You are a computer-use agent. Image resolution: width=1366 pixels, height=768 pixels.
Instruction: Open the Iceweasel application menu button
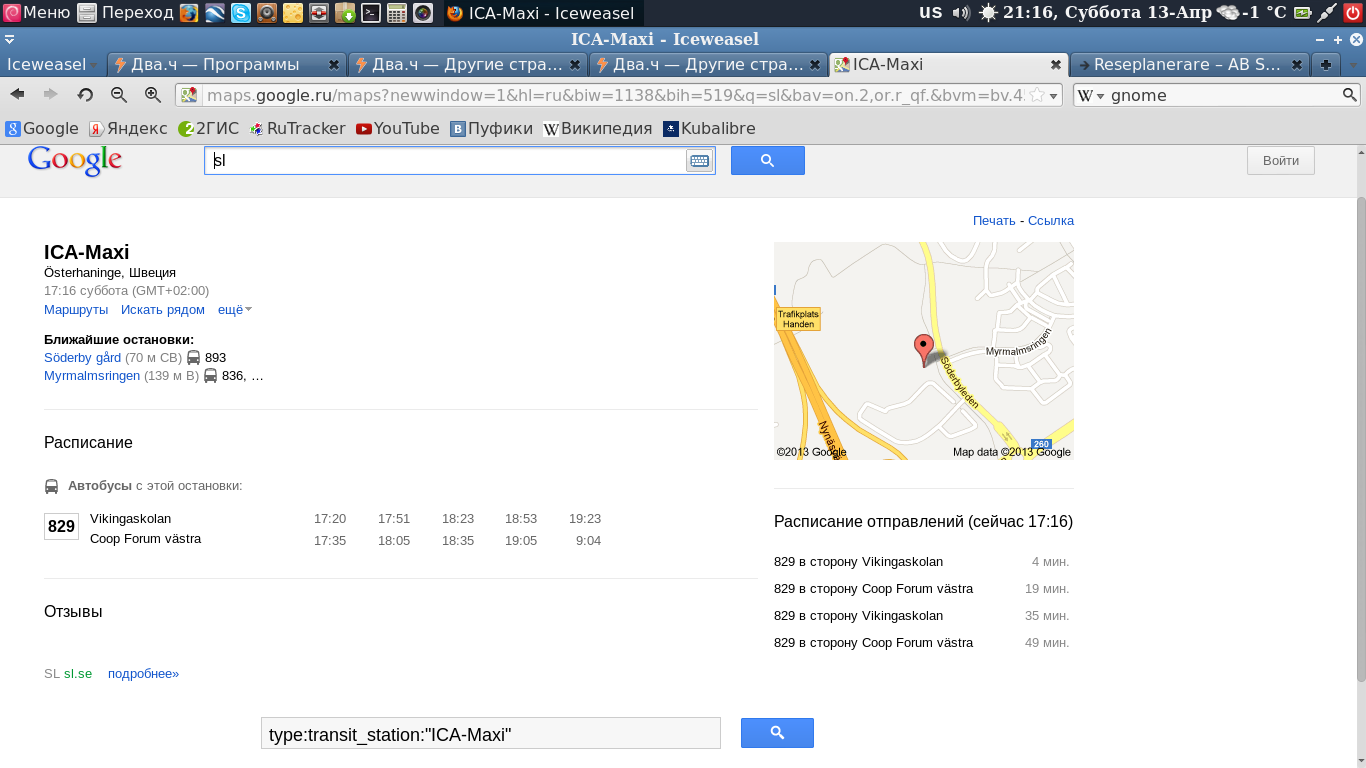[52, 64]
